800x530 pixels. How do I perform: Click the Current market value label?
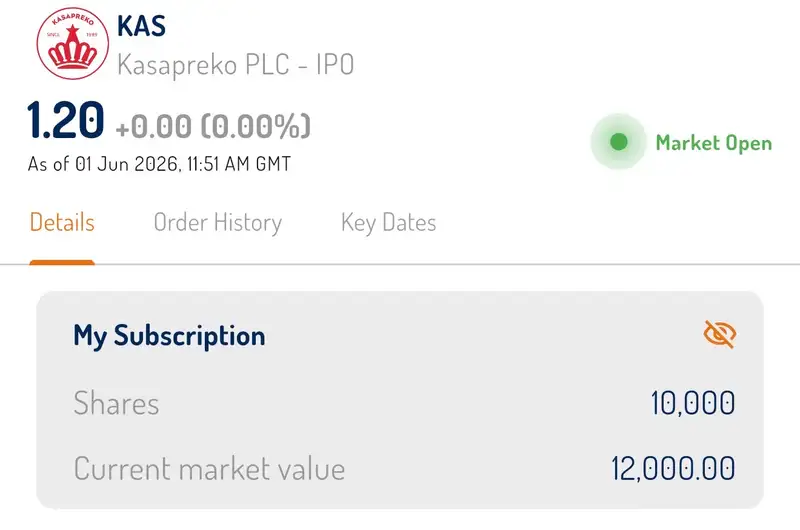(x=209, y=469)
